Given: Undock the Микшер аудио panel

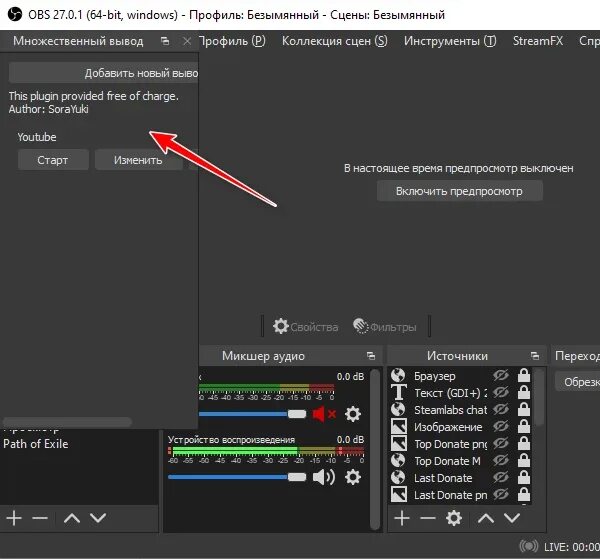Looking at the screenshot, I should tap(371, 356).
